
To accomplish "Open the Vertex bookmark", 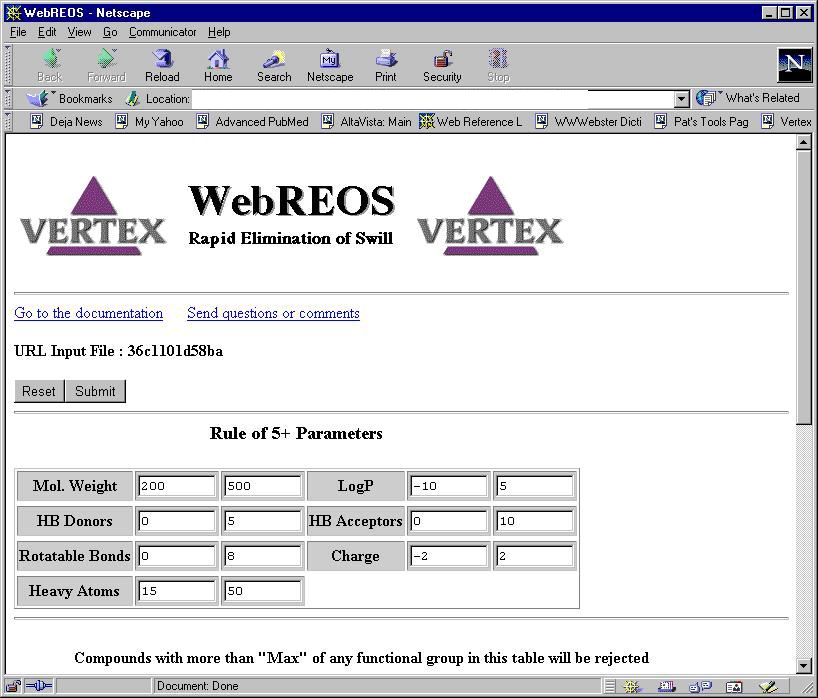I will coord(787,122).
